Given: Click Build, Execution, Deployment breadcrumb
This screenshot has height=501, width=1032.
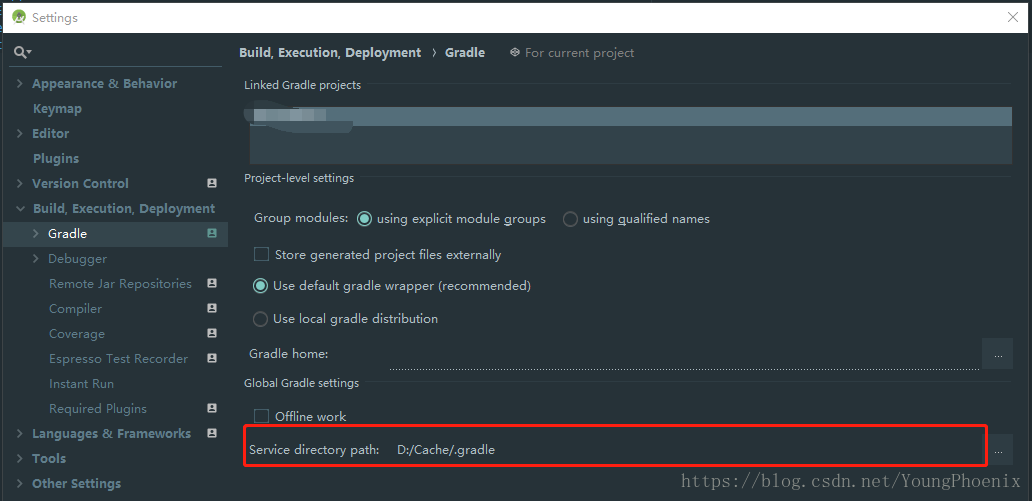Looking at the screenshot, I should click(330, 53).
